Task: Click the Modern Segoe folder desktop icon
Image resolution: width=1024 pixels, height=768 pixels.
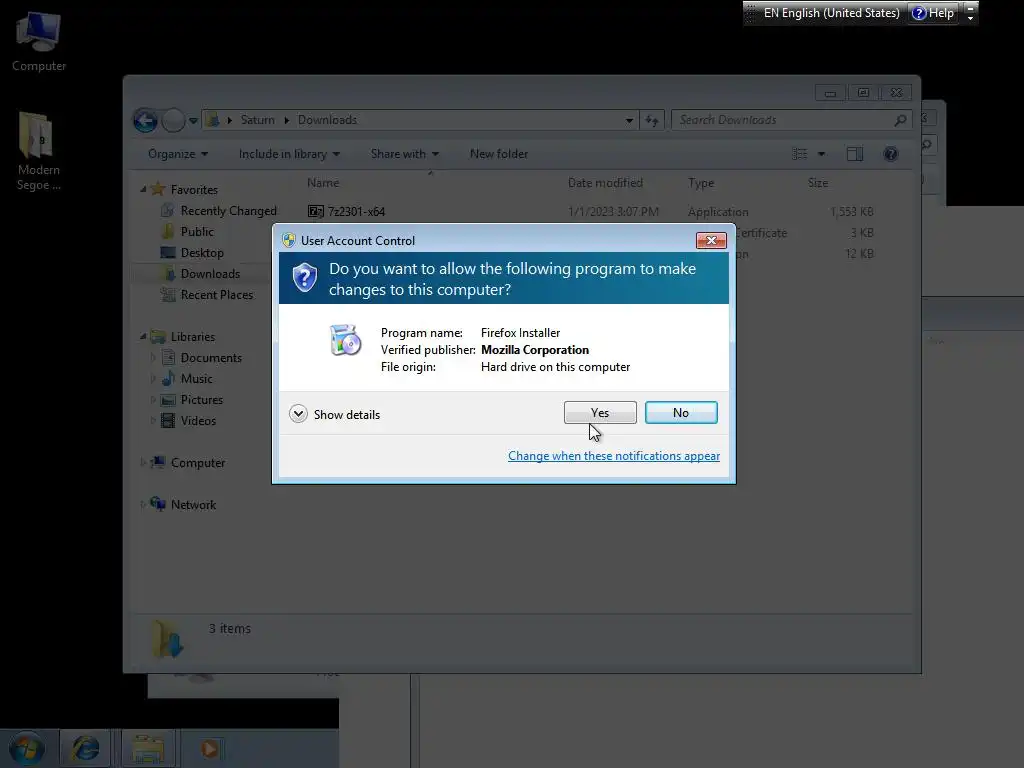Action: [38, 150]
